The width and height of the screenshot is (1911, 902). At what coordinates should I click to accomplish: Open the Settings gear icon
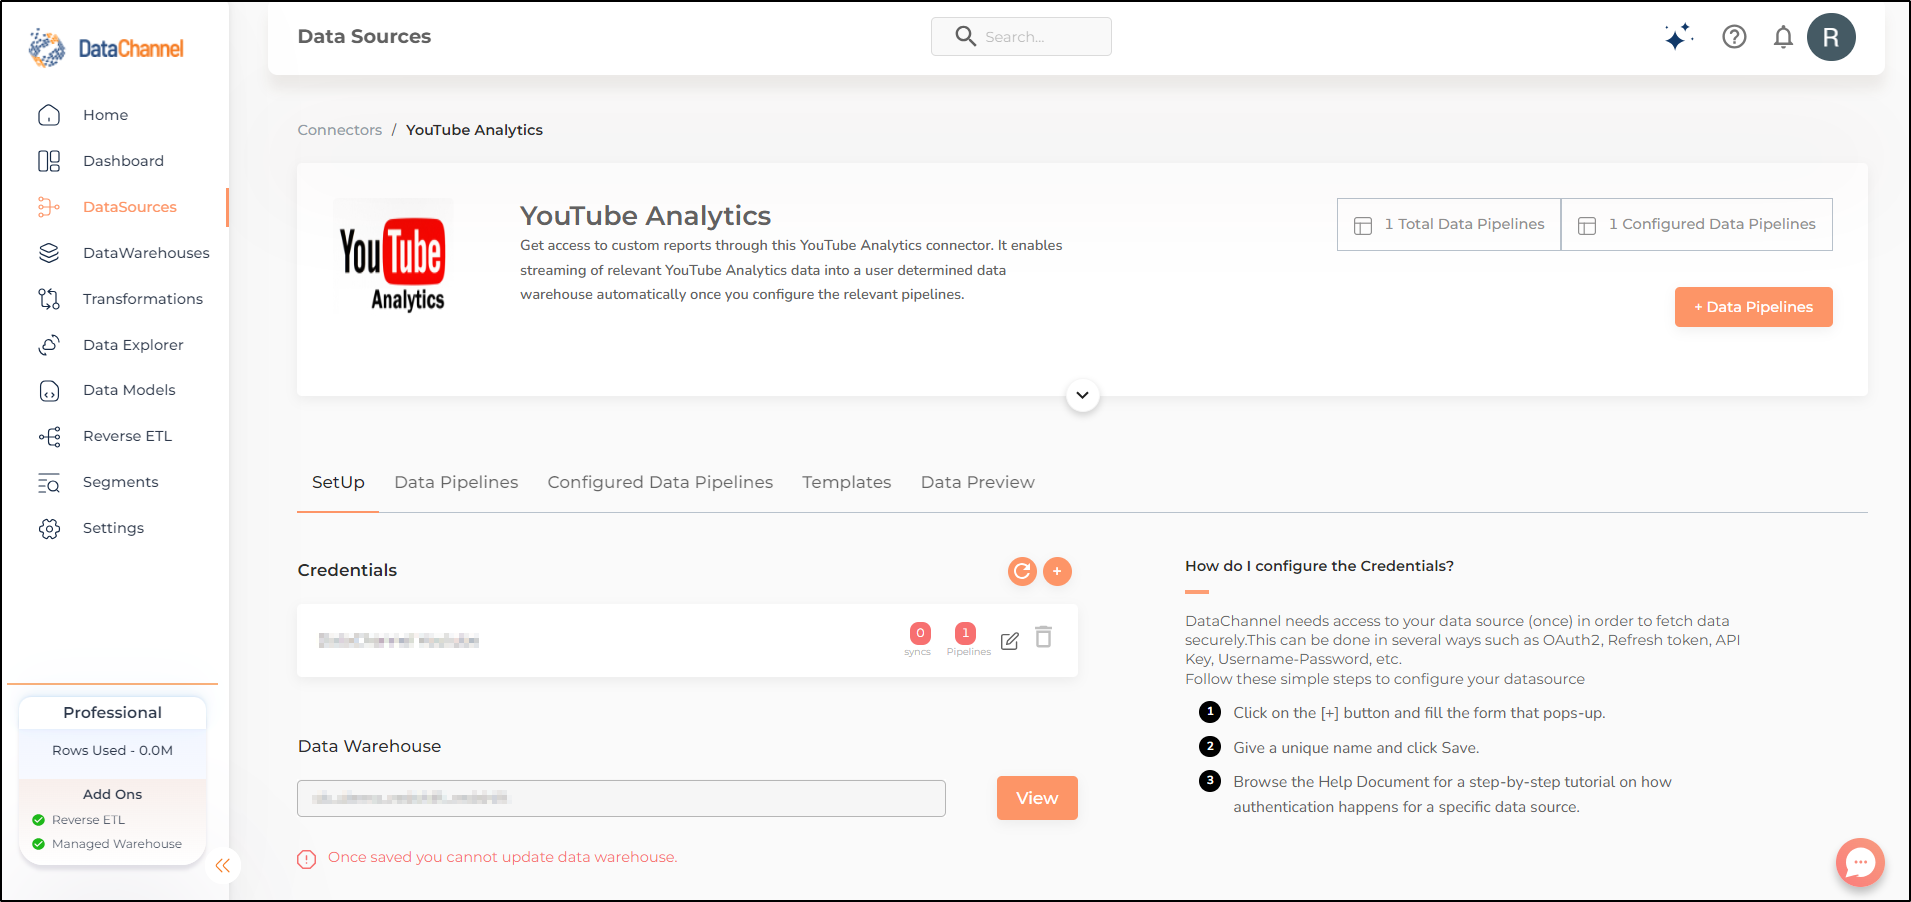click(49, 529)
